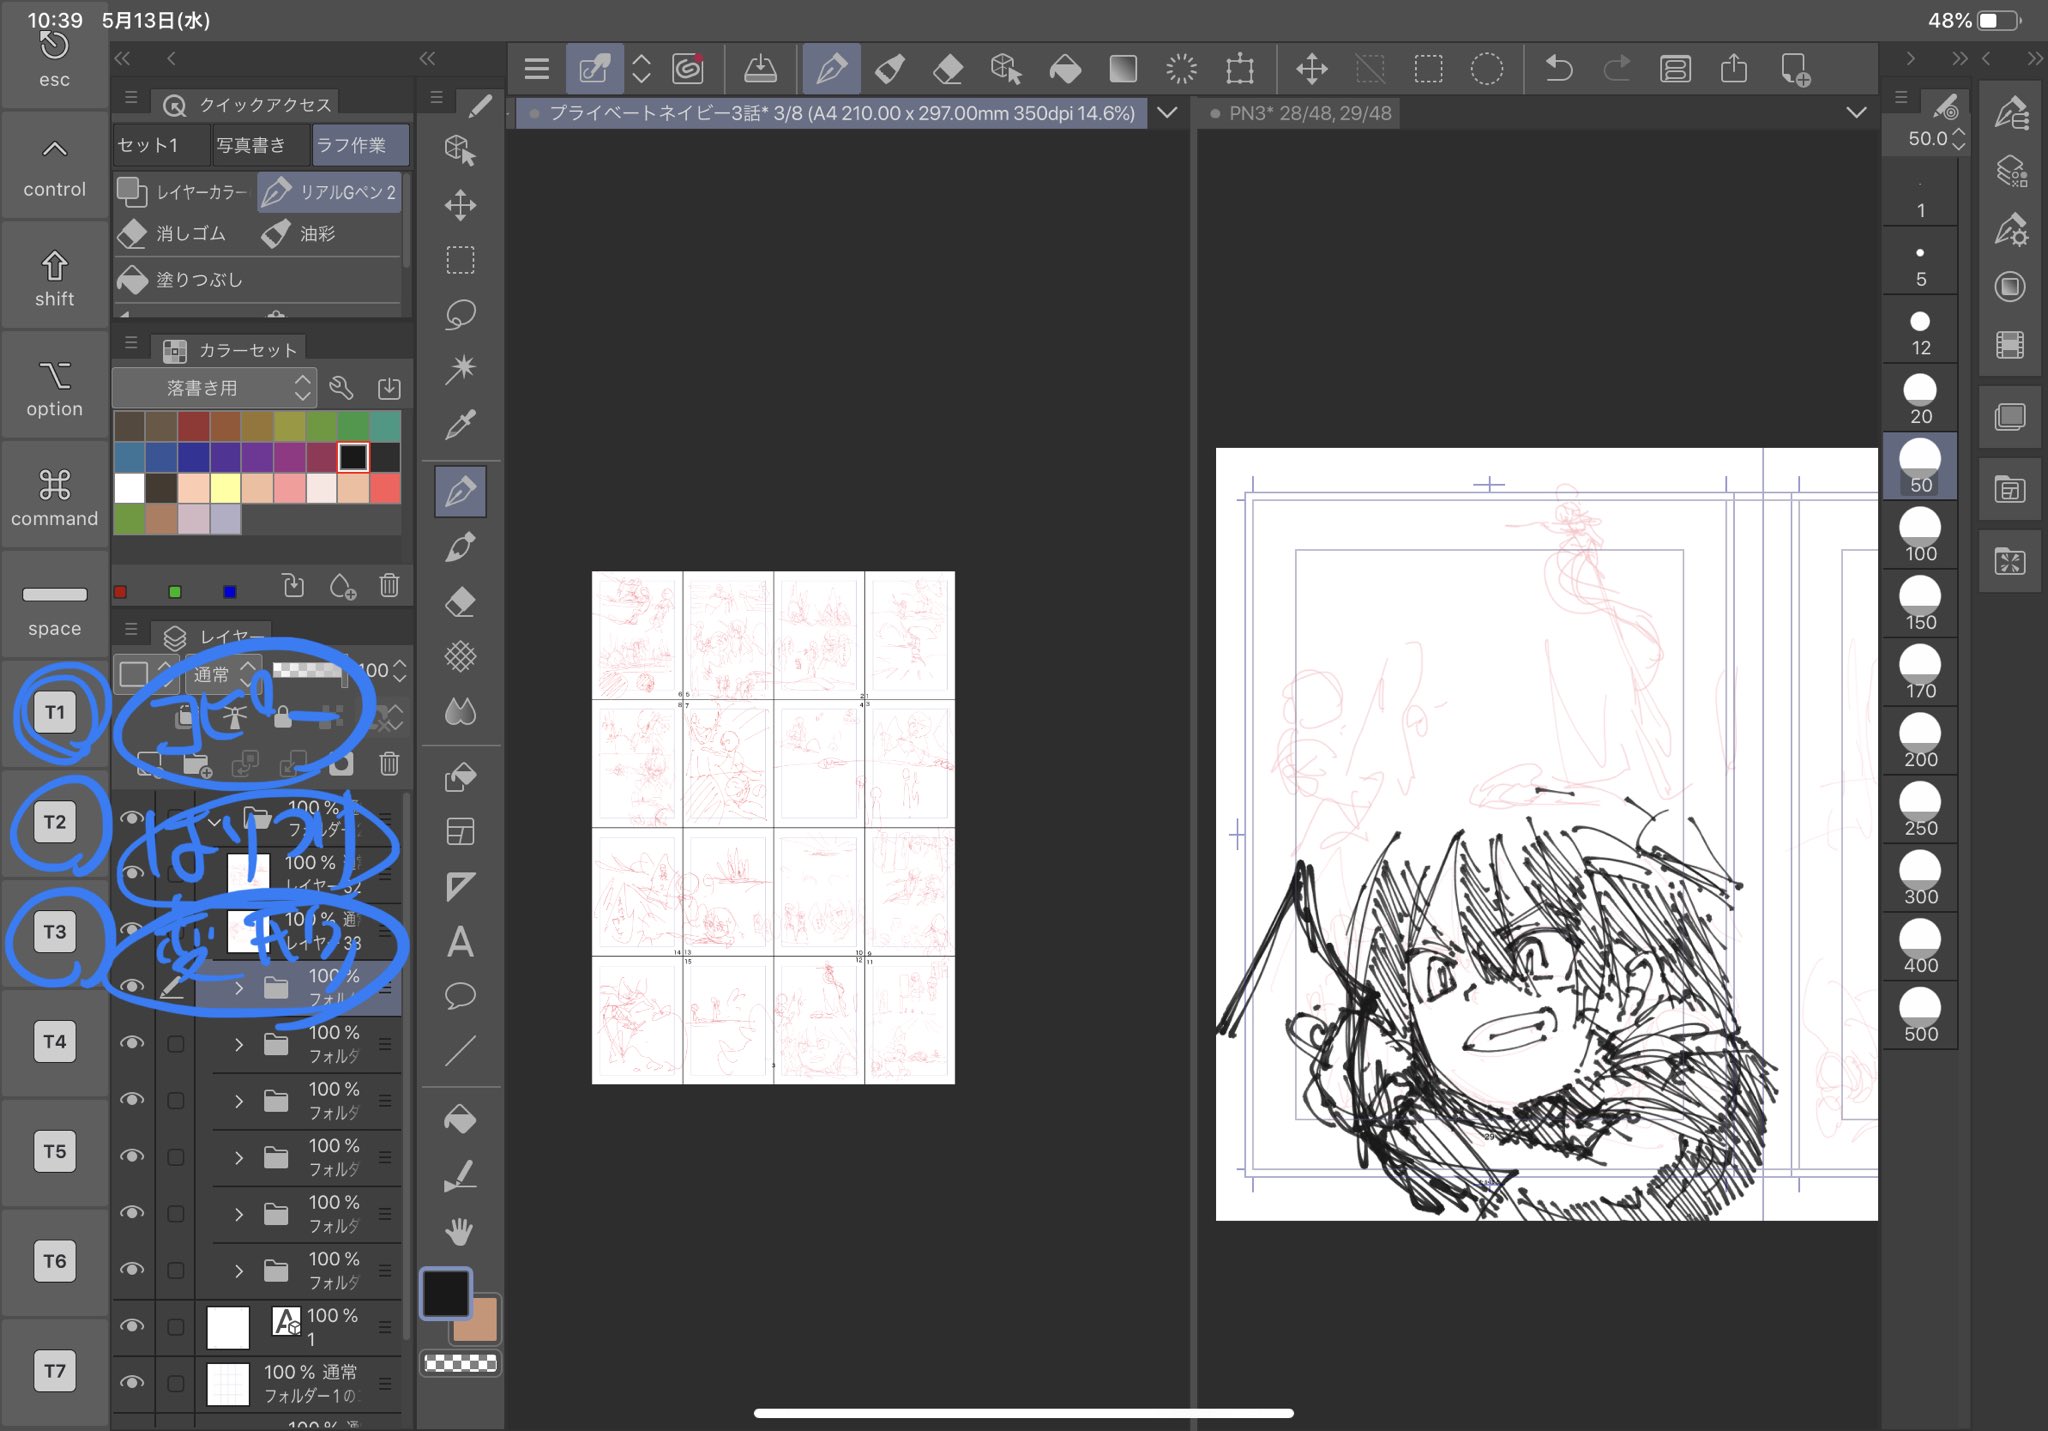The image size is (2048, 1431).
Task: Select the Auto select magic wand tool
Action: coord(460,369)
